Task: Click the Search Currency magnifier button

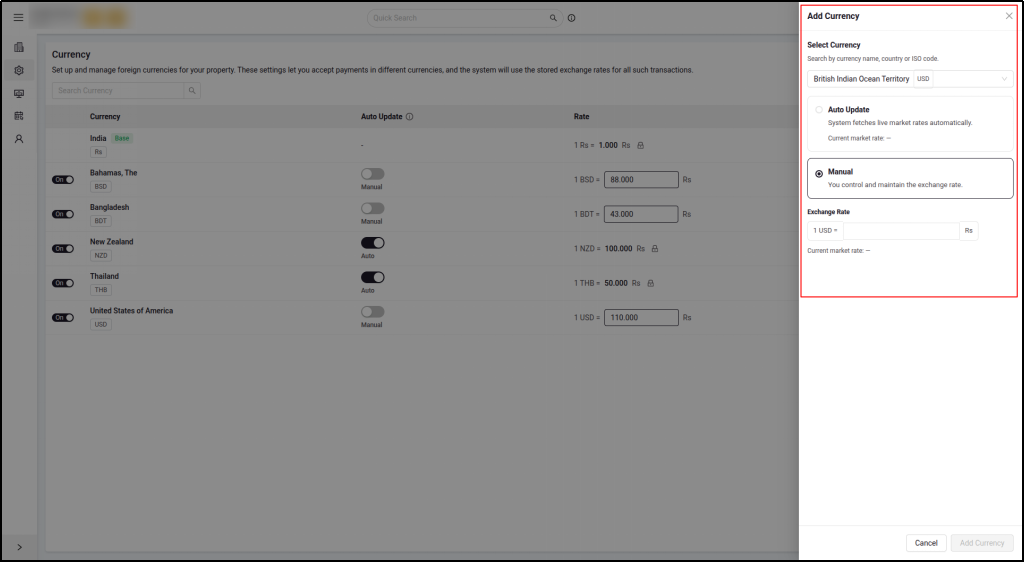Action: (x=192, y=91)
